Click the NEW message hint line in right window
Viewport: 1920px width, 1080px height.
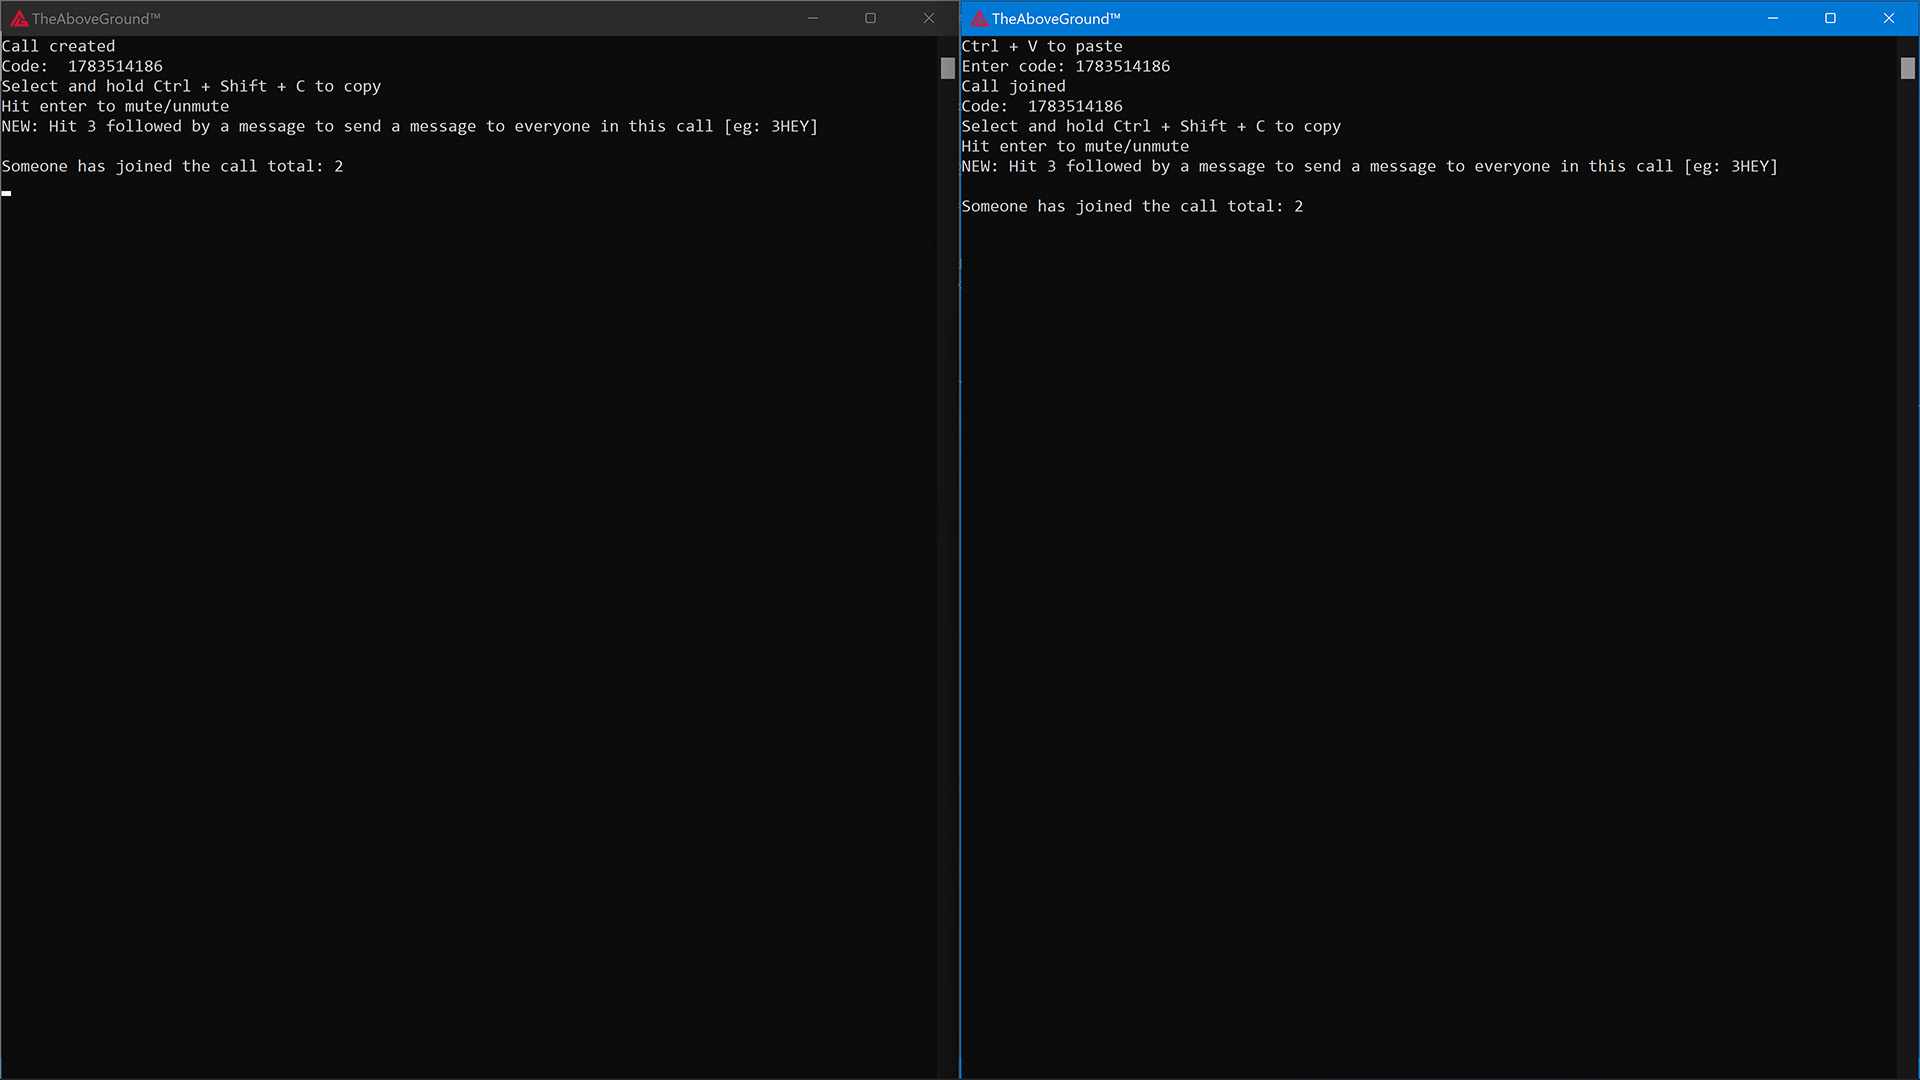coord(1370,166)
